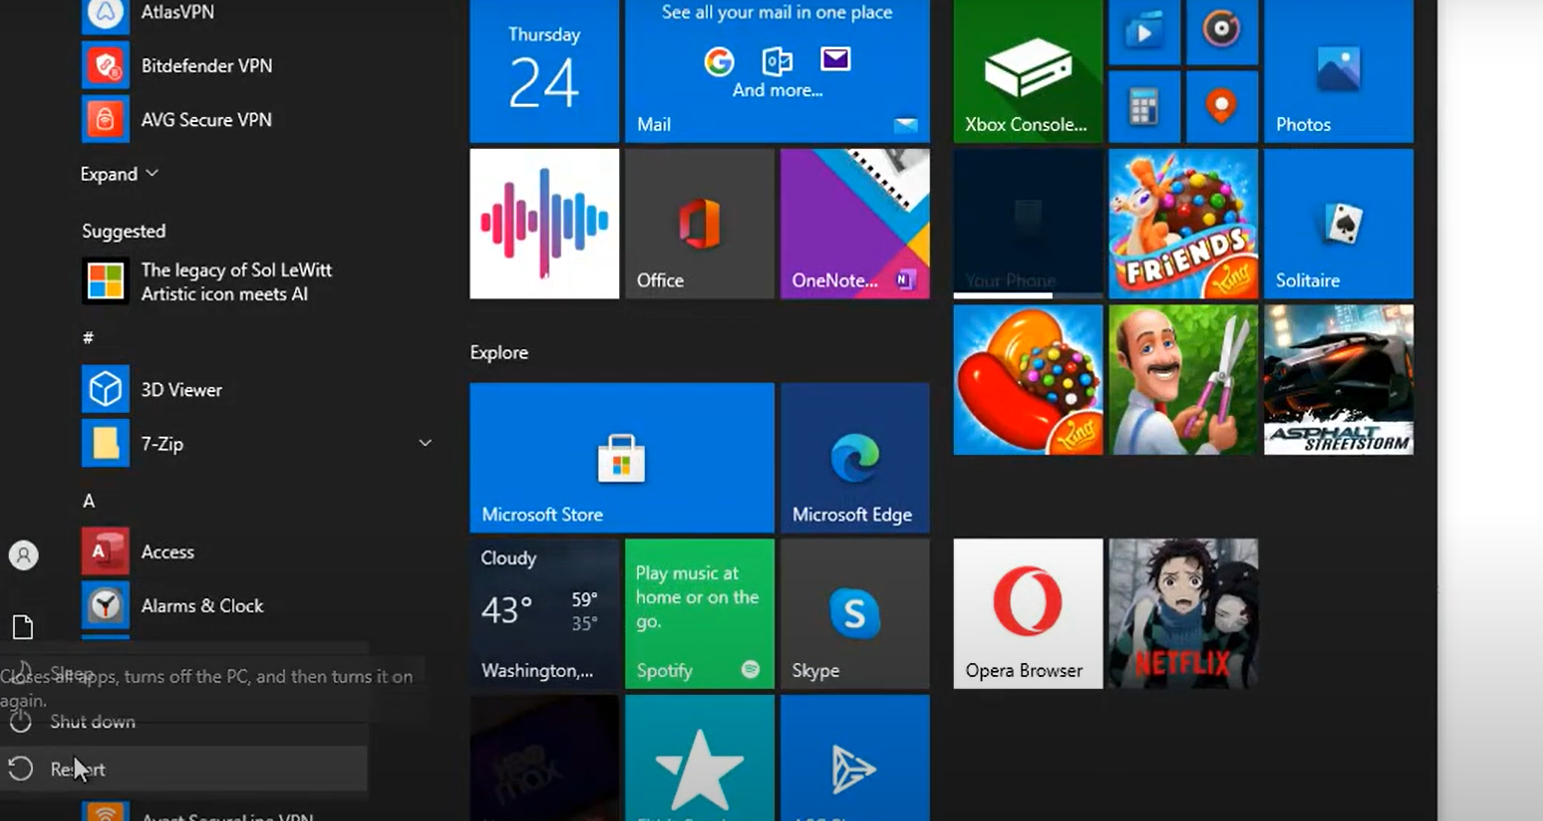1543x821 pixels.
Task: Open the Solitaire tile
Action: coord(1338,224)
